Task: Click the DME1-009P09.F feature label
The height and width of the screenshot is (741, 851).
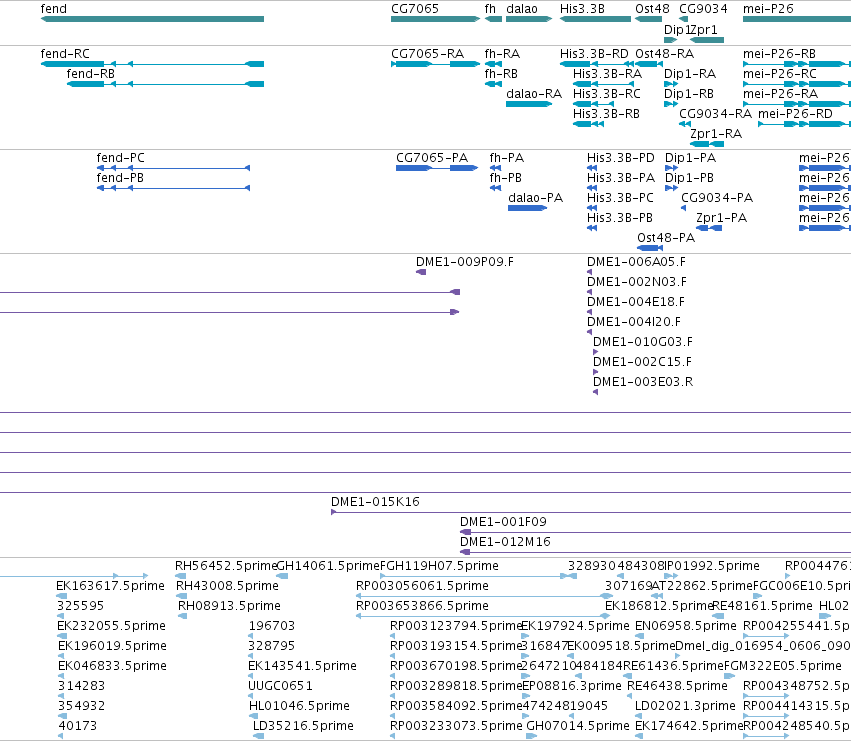Action: pyautogui.click(x=465, y=262)
